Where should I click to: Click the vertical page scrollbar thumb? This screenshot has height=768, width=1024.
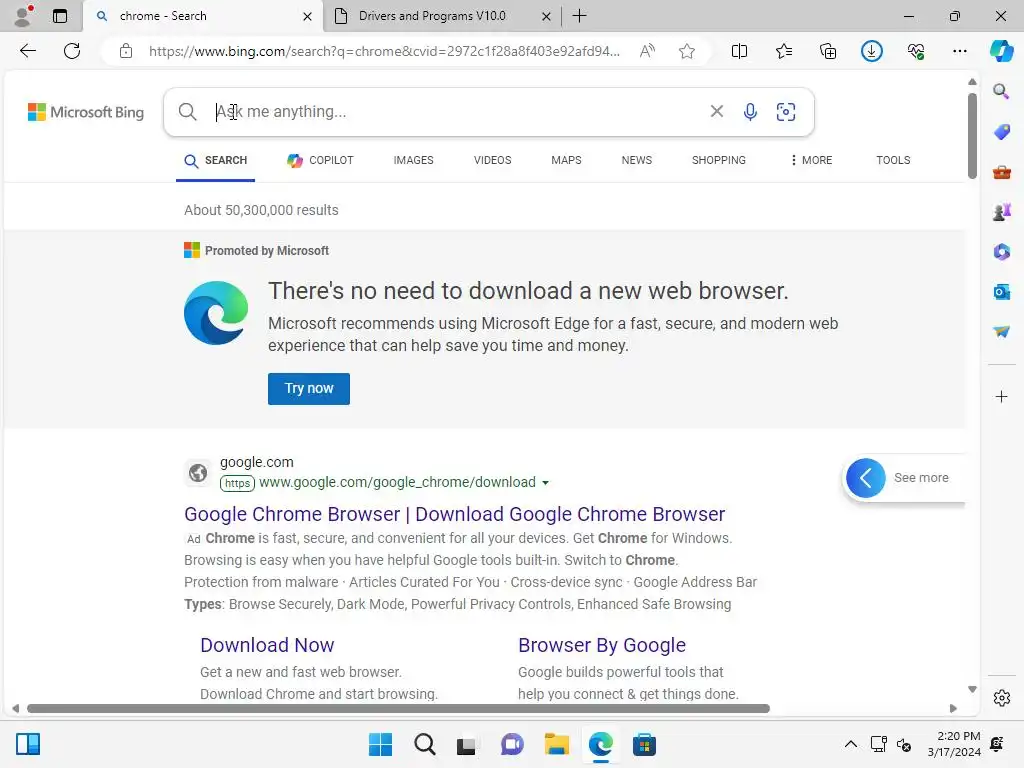click(x=972, y=135)
